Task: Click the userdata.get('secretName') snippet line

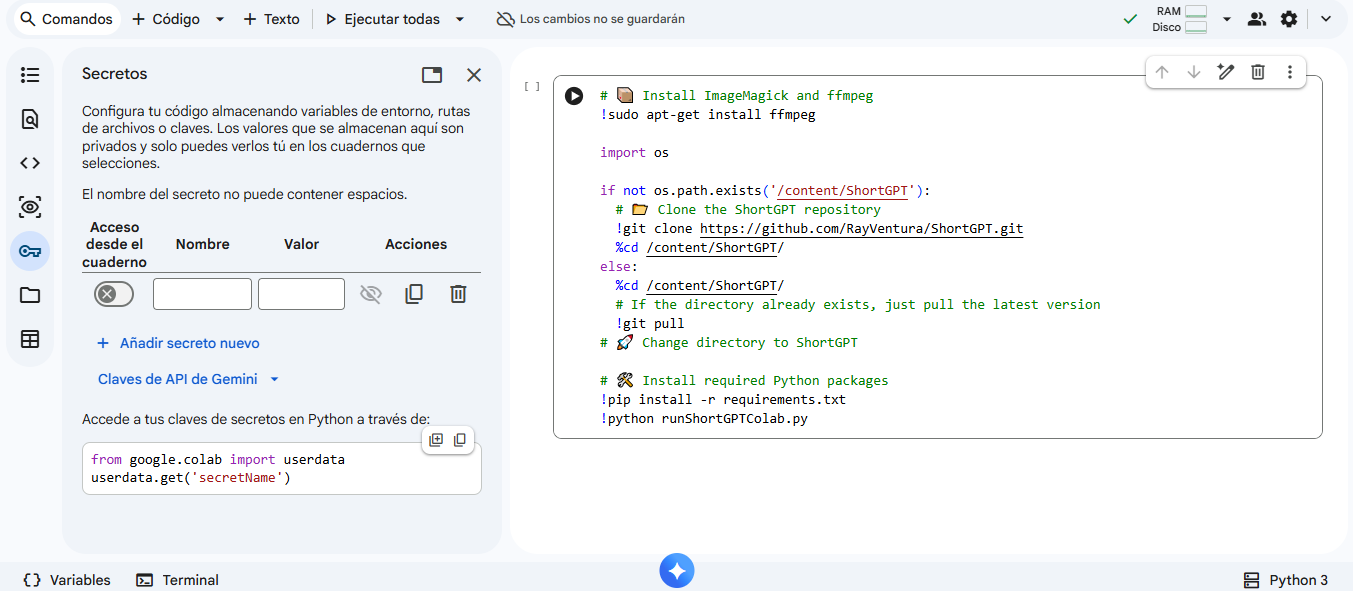Action: 190,478
